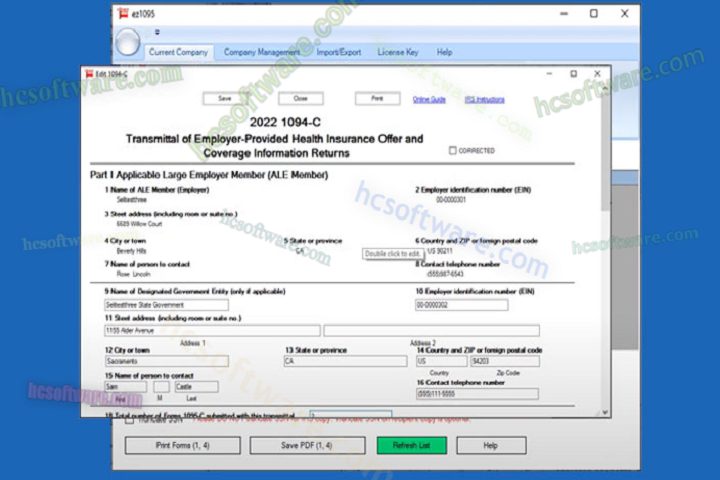Screen dimensions: 720x480
Task: Close the Edit 1094-C dialog window
Action: pyautogui.click(x=597, y=73)
